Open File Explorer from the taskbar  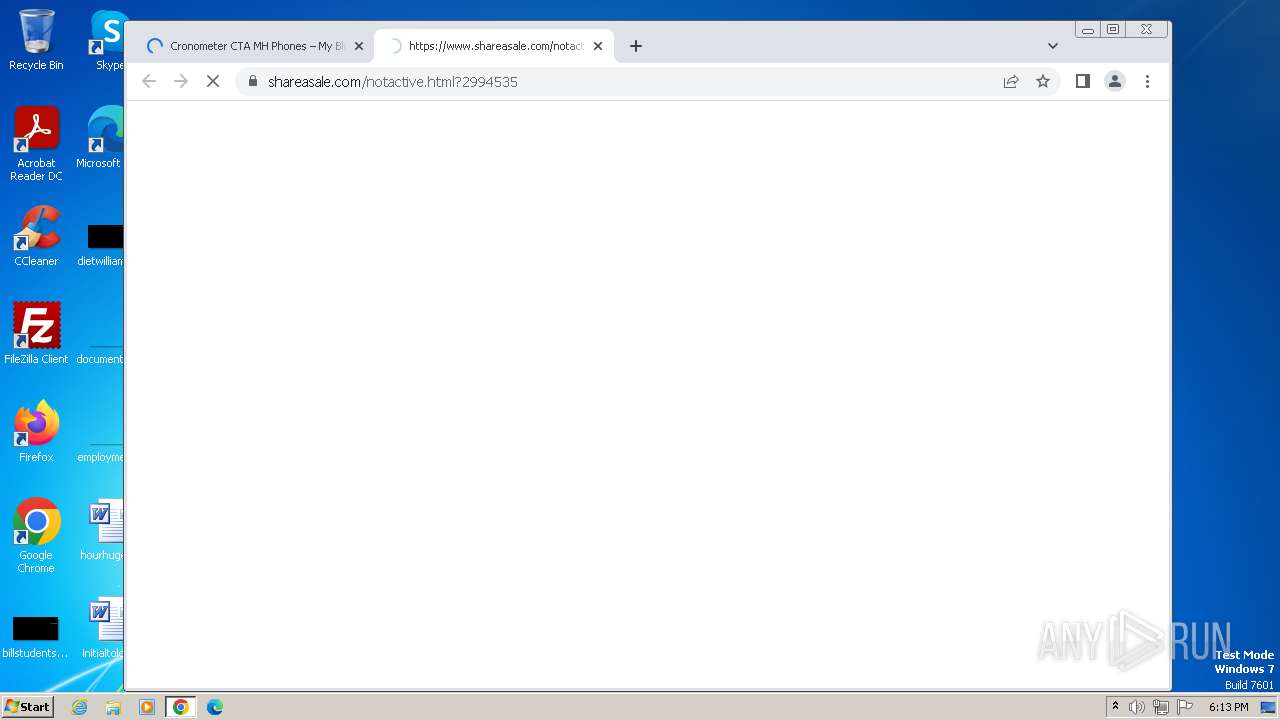point(113,707)
